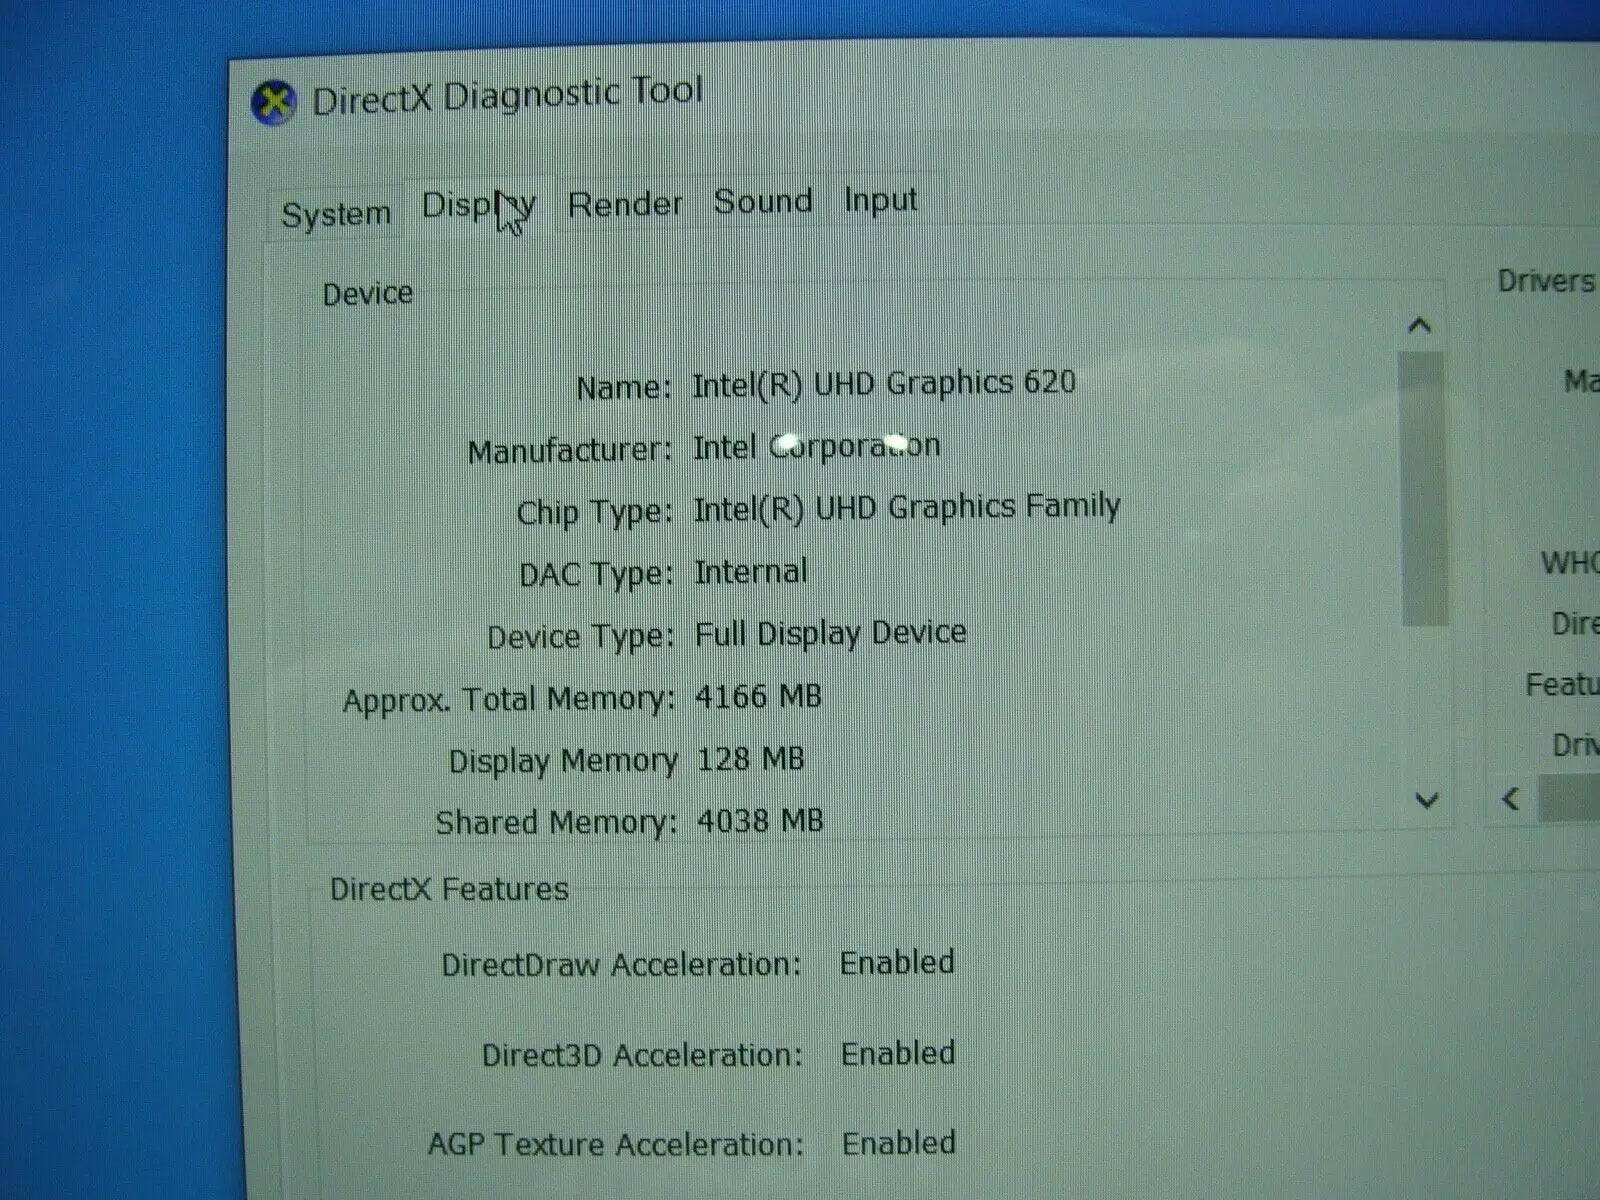Click the Direct3D Acceleration: label
The image size is (1600, 1200).
click(642, 1055)
